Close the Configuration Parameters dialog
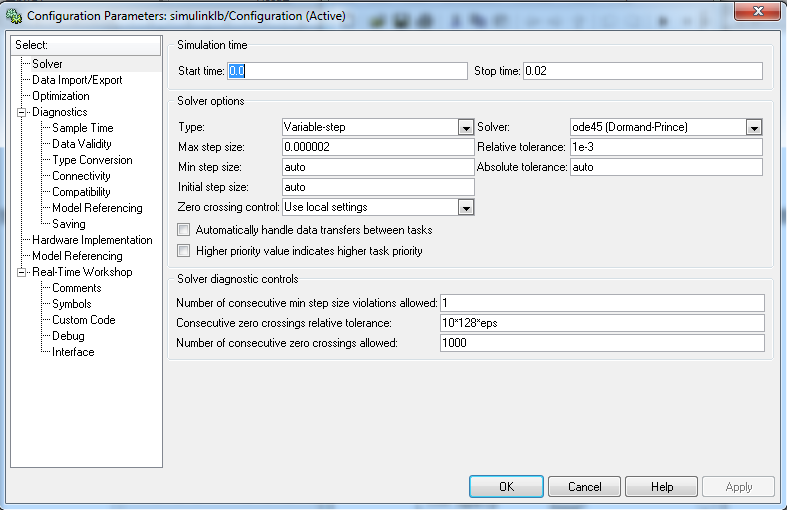The width and height of the screenshot is (787, 510). (758, 11)
